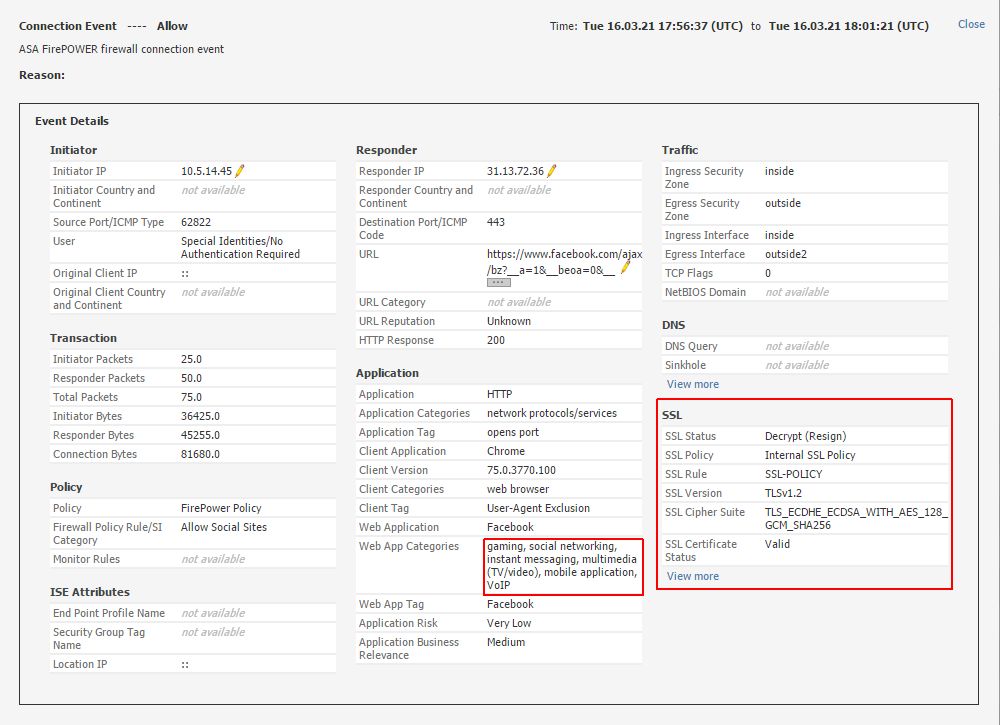Click the start time Tue 16.03.21 17:56:37 (UTC)

point(663,26)
